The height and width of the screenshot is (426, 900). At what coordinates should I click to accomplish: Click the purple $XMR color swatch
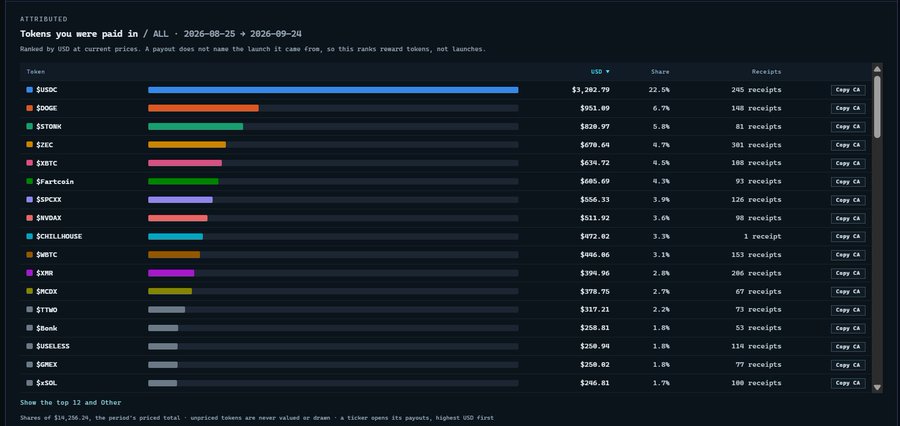pos(29,273)
